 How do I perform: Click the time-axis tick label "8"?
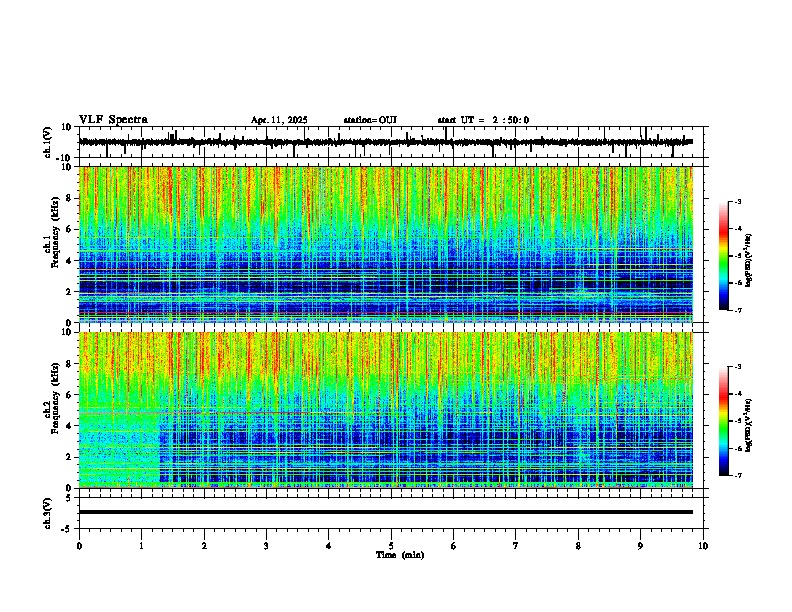tap(578, 546)
